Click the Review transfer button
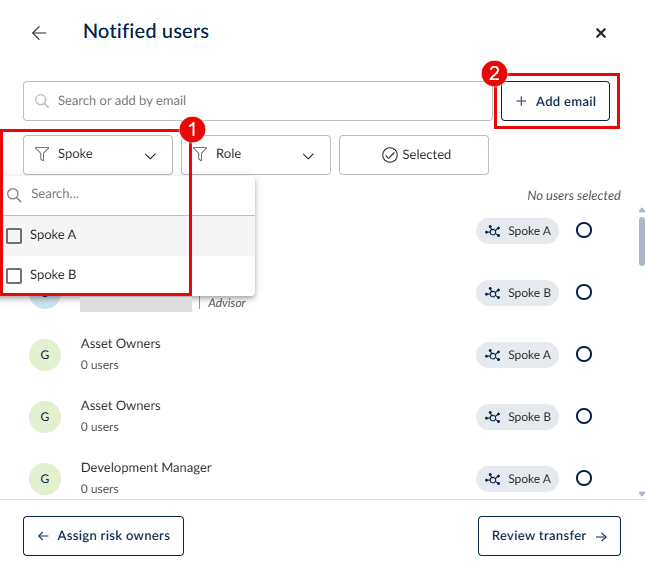The image size is (646, 580). (549, 536)
